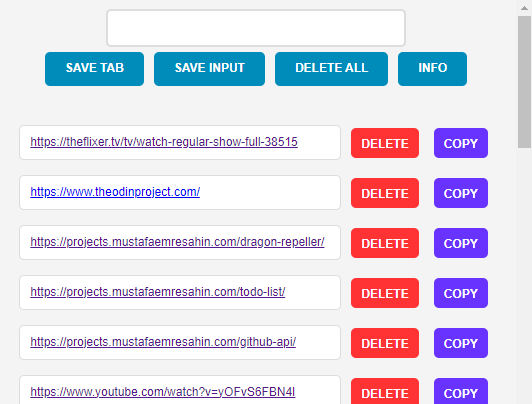Delete the github-api link entry
532x404 pixels.
[x=385, y=343]
